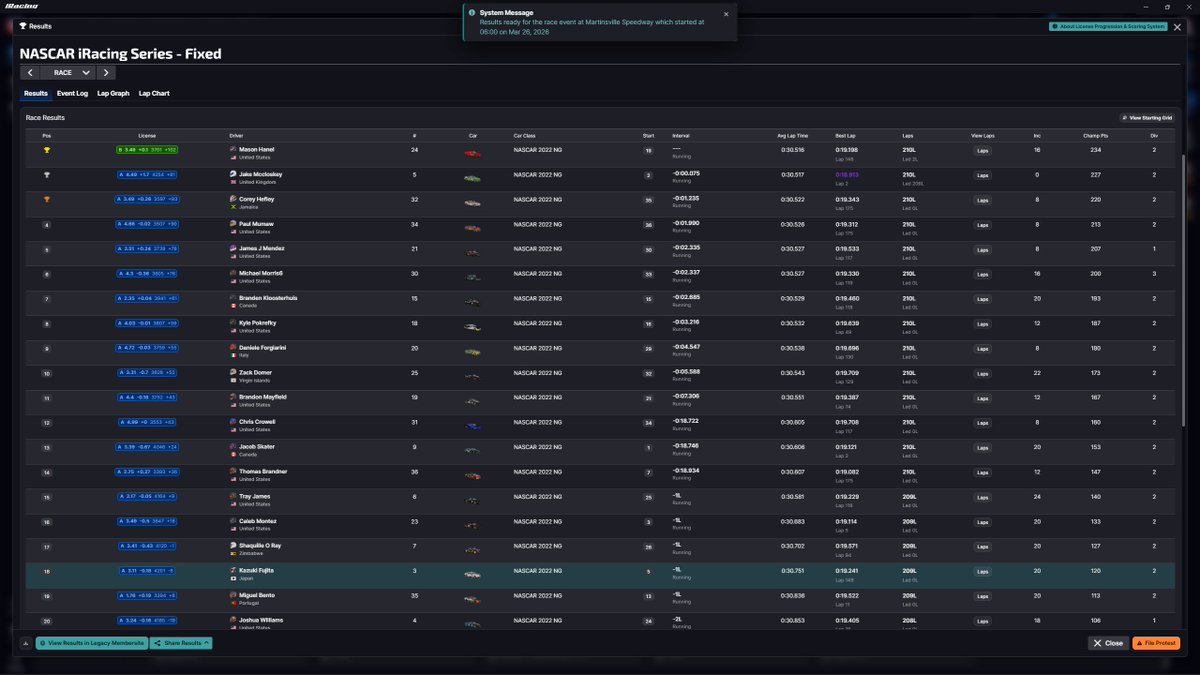
Task: Click Paul Mumaw's car icon
Action: coord(472,228)
